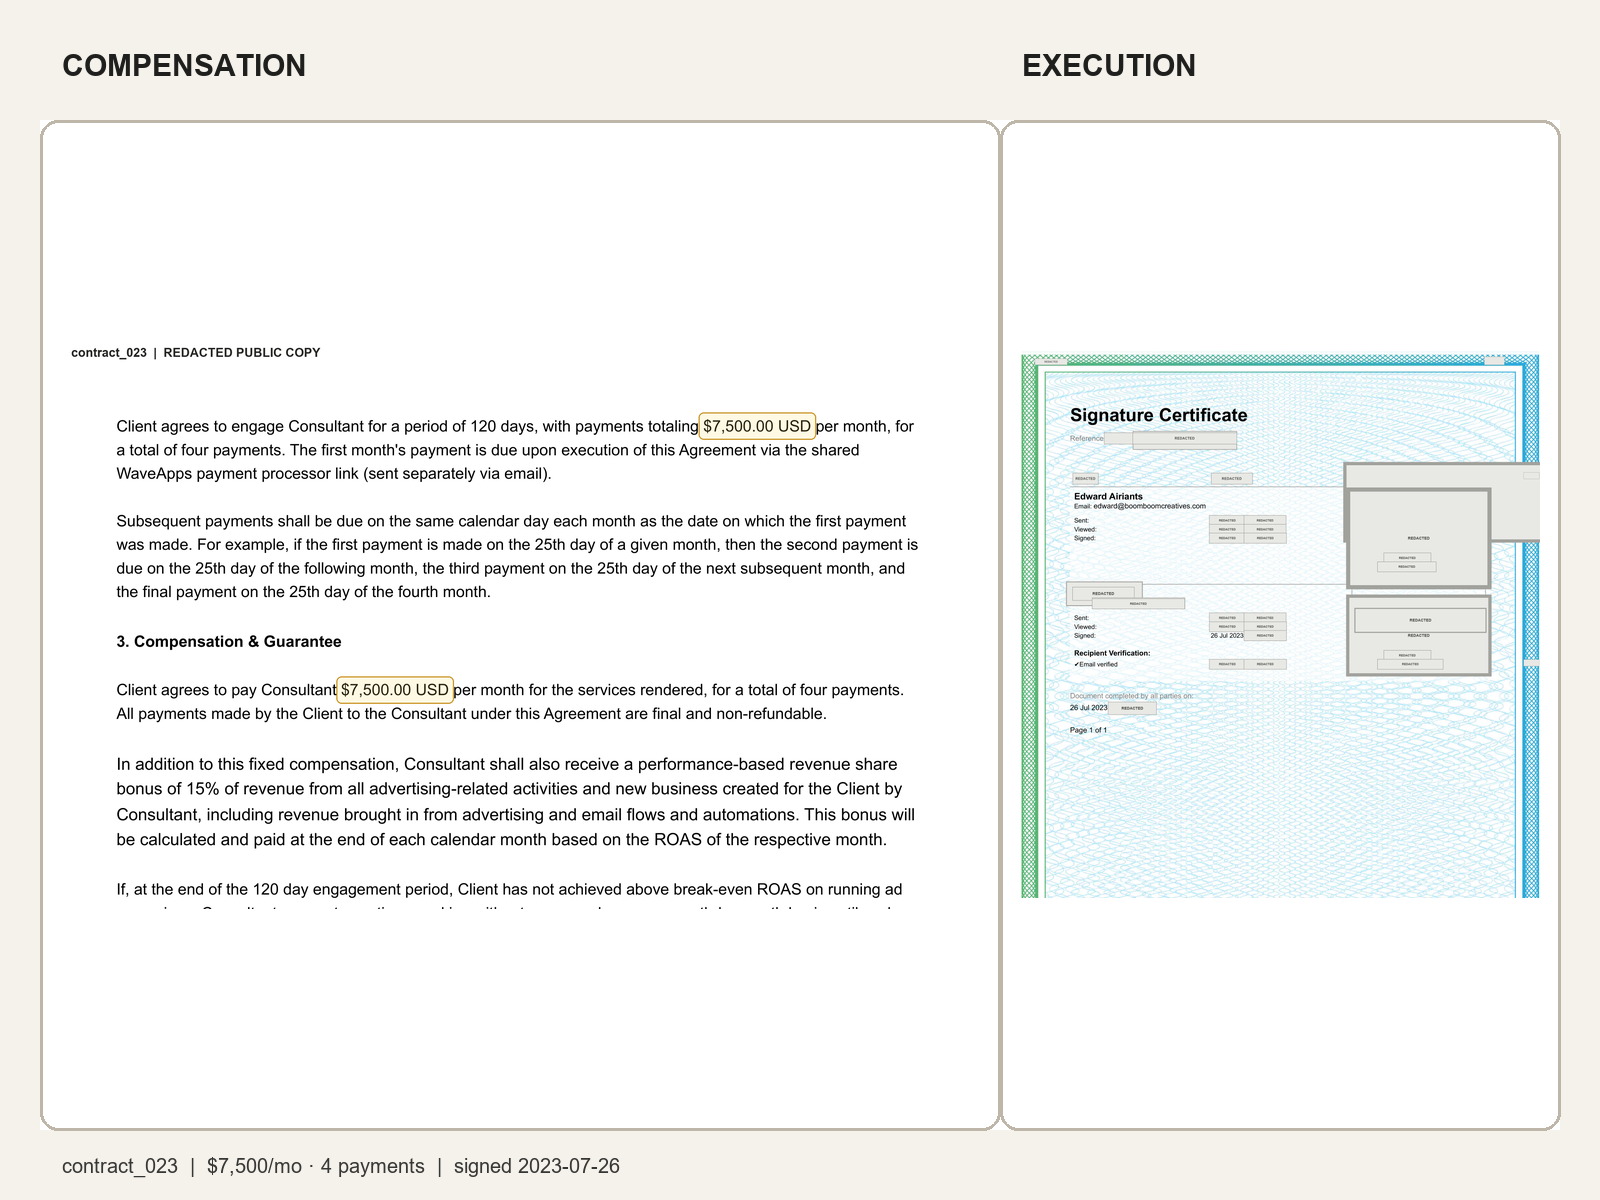Click the '26 Jul 2023' signed date in the second signer block
1600x1200 pixels.
click(x=1227, y=635)
